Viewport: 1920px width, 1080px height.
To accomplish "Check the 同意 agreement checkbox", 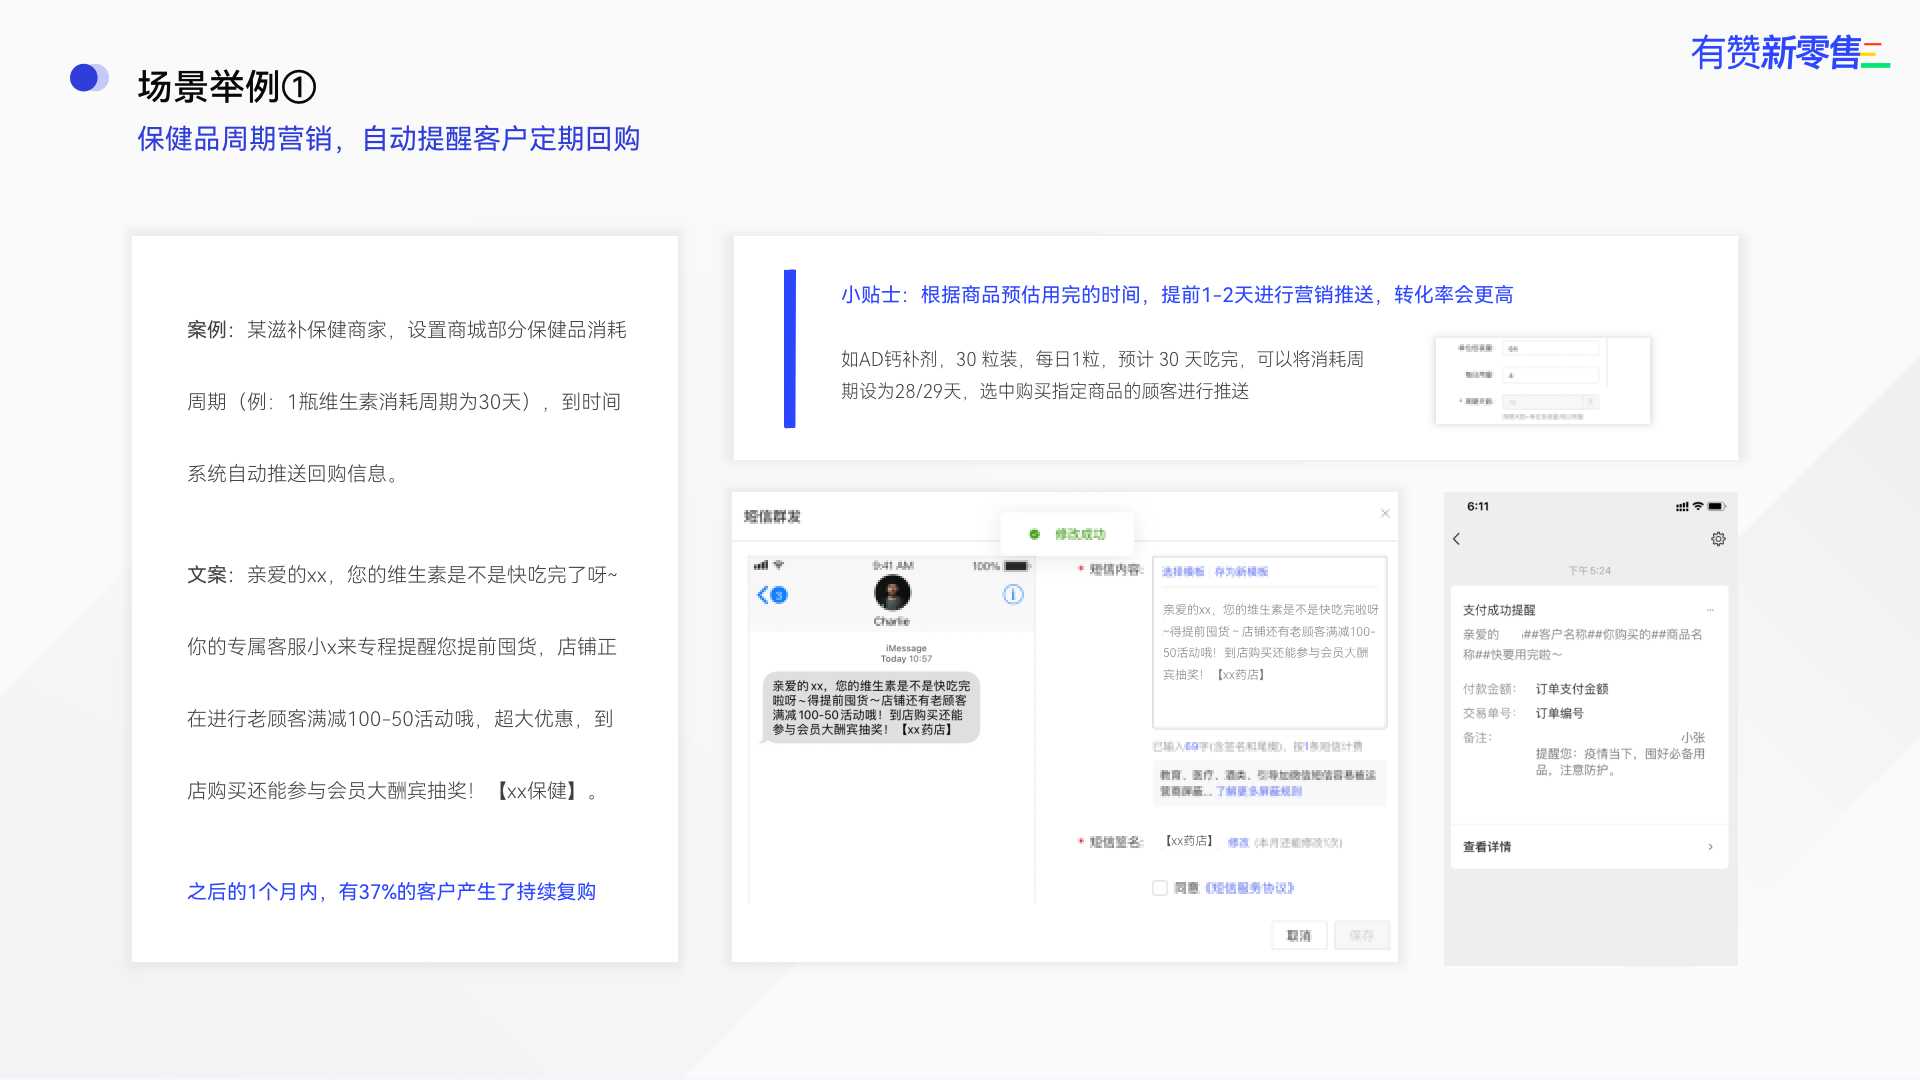I will click(1160, 888).
